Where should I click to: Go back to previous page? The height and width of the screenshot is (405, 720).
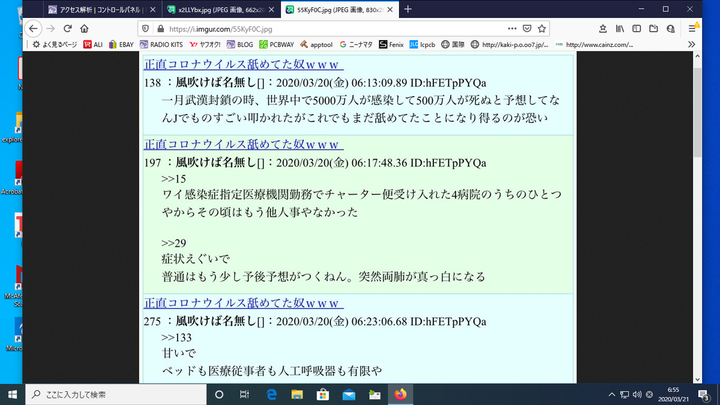point(33,28)
